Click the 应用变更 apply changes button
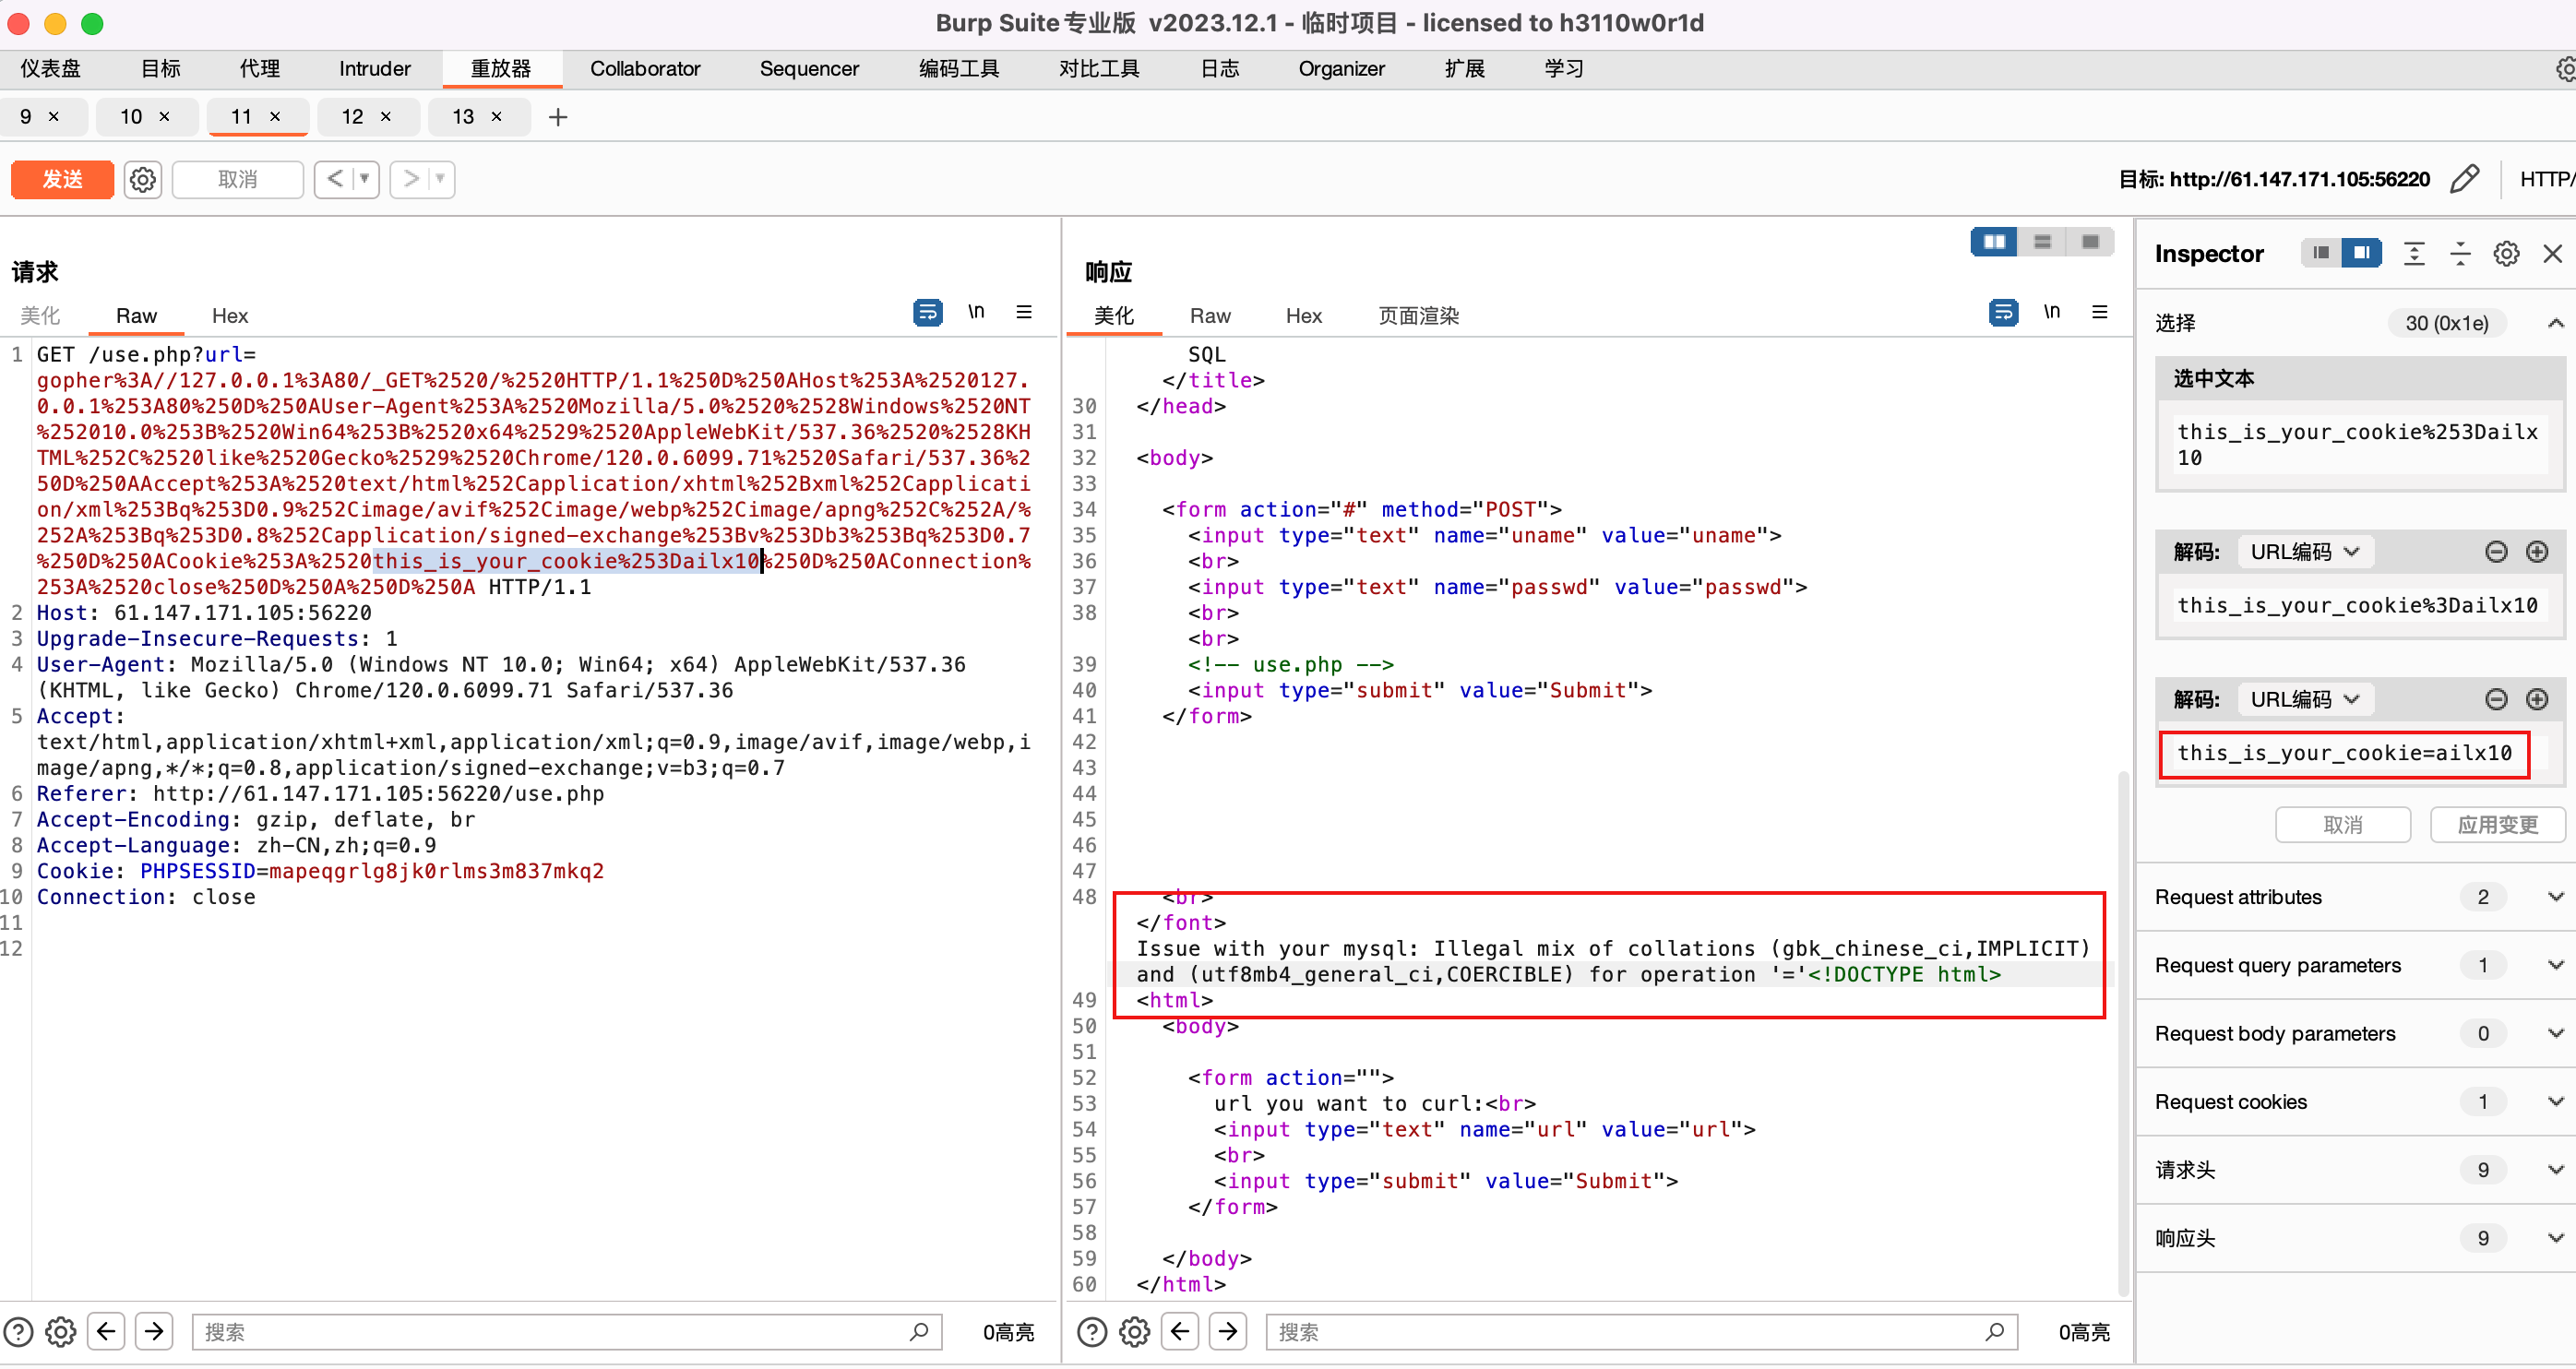 (x=2497, y=824)
